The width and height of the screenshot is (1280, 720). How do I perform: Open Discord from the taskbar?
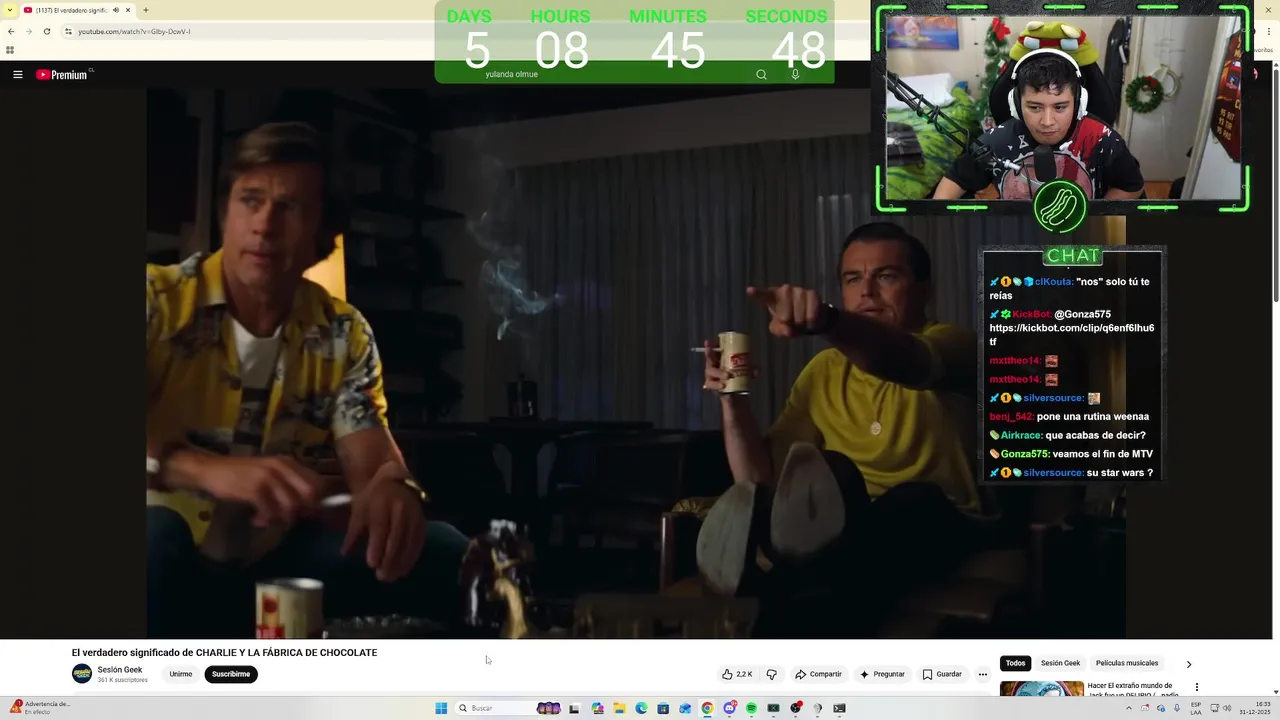coord(729,708)
